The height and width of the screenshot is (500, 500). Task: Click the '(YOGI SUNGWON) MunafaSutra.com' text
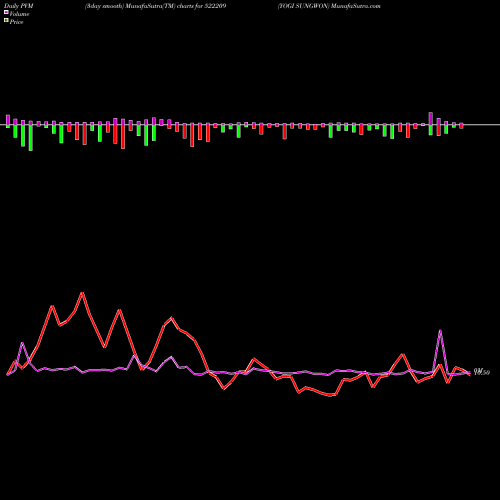pyautogui.click(x=329, y=6)
